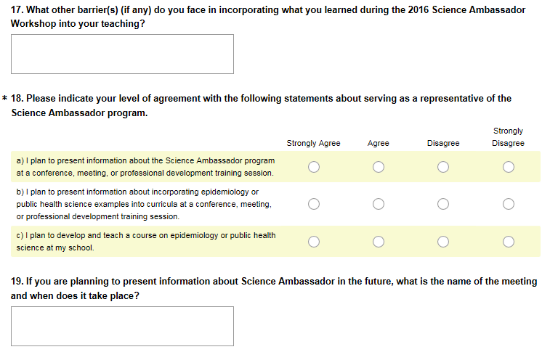Click the Strongly Agree column header
This screenshot has height=360, width=550.
(x=313, y=143)
